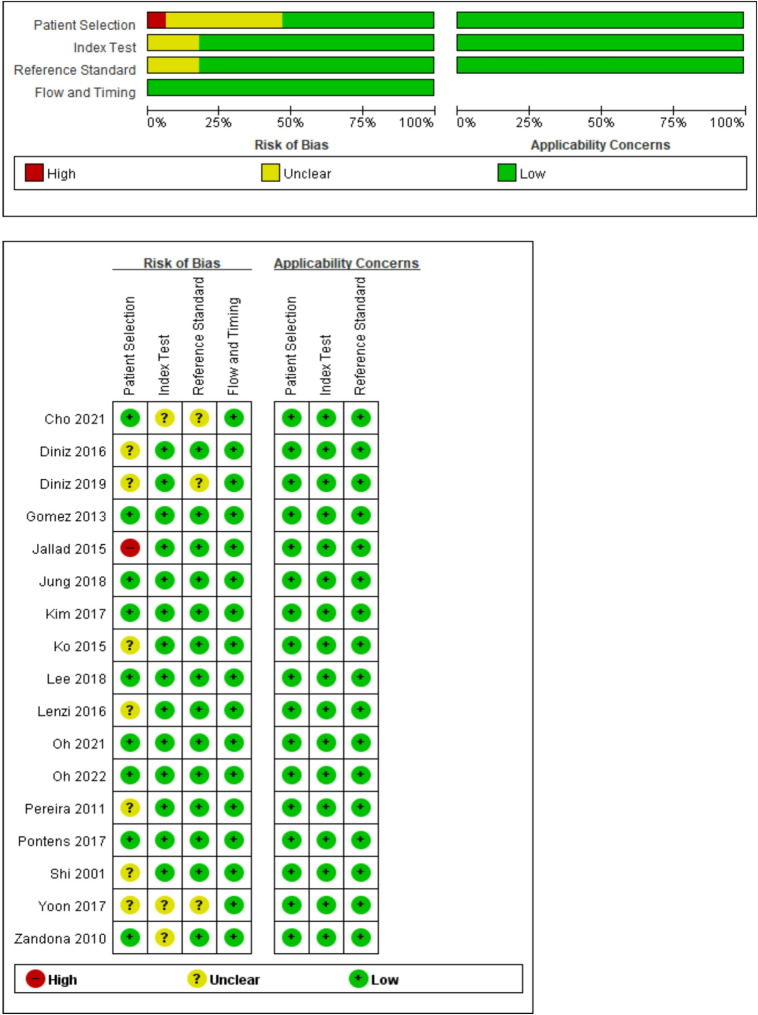
Task: Click the 'Jung 2018' study label
Action: pos(72,581)
